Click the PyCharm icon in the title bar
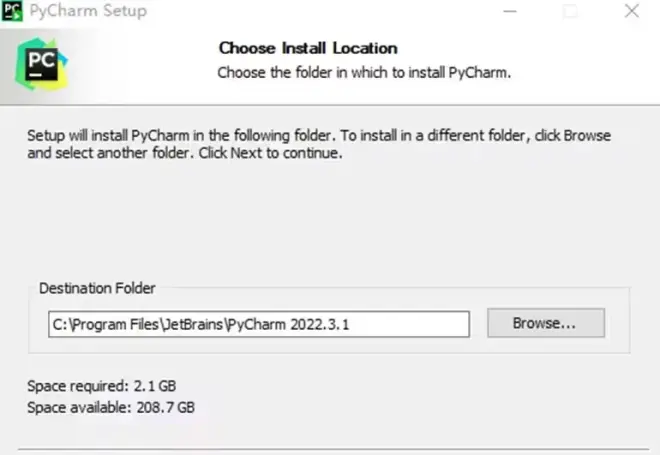 13,11
